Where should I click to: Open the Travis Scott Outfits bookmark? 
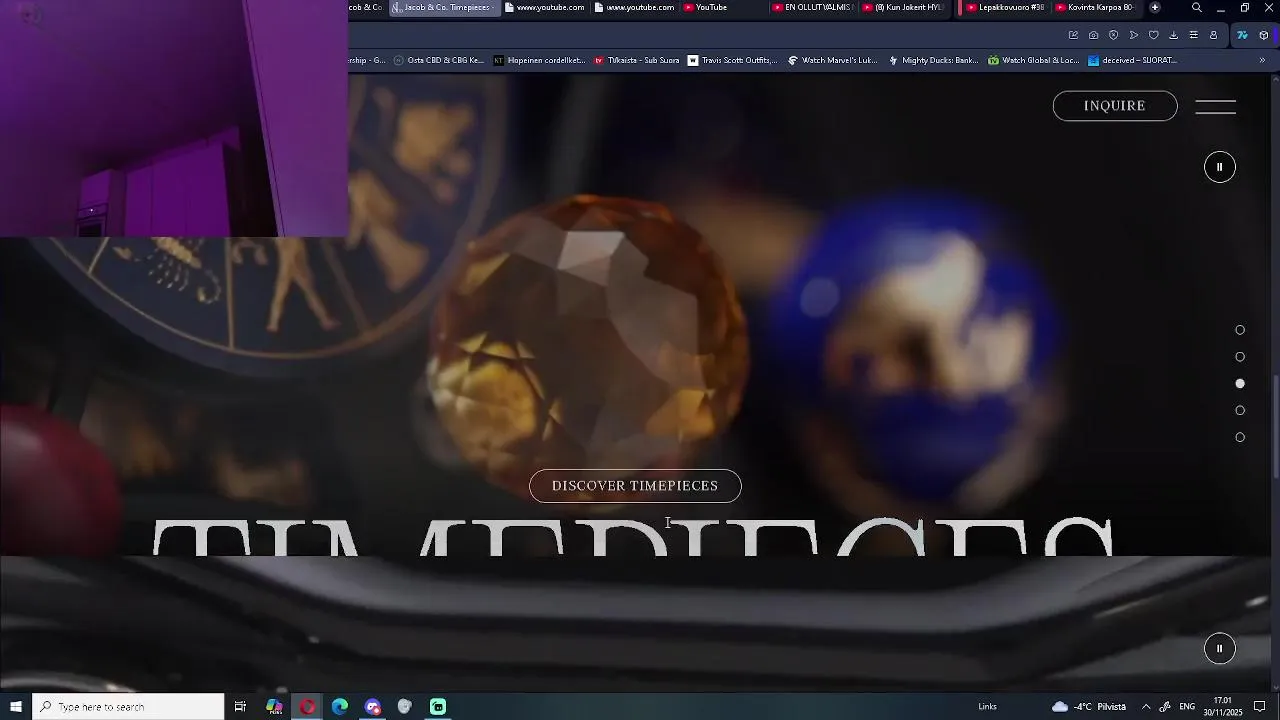point(732,60)
